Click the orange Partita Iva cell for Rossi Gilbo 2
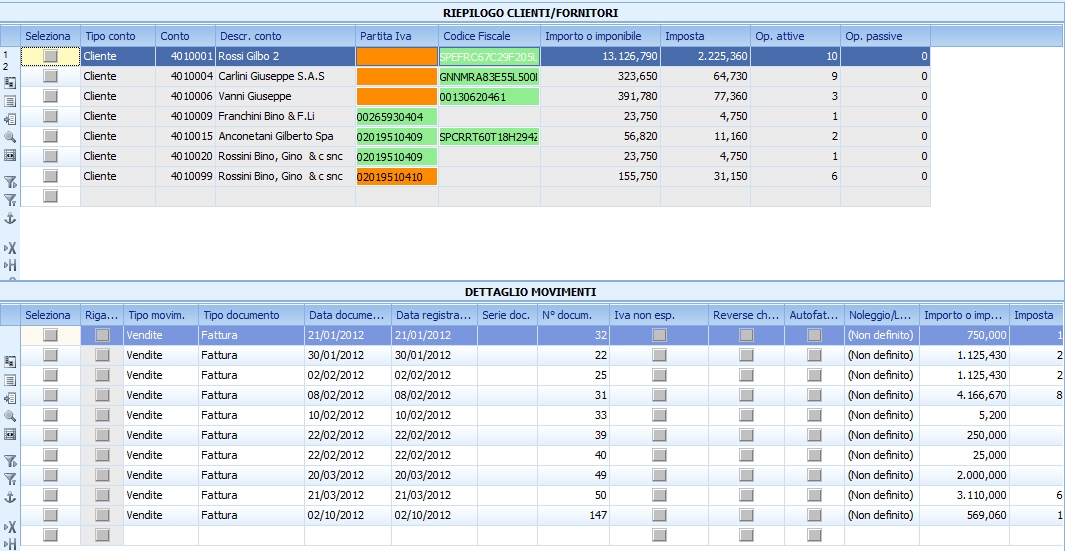This screenshot has height=551, width=1065. click(396, 56)
